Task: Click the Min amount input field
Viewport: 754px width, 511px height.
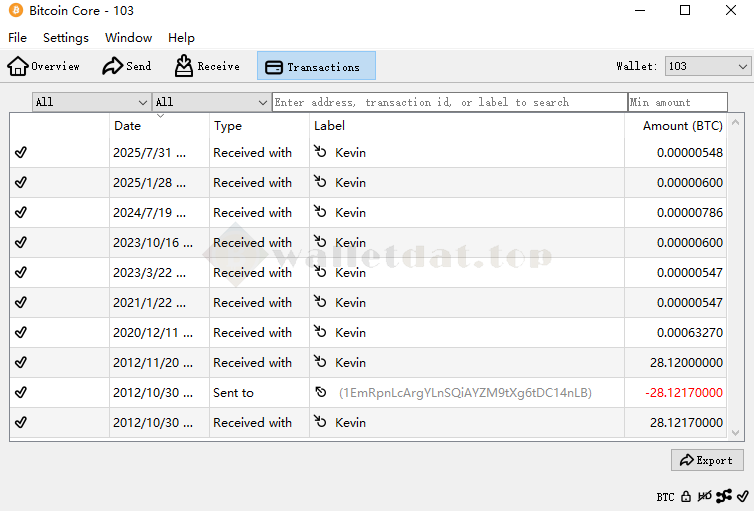Action: (x=678, y=102)
